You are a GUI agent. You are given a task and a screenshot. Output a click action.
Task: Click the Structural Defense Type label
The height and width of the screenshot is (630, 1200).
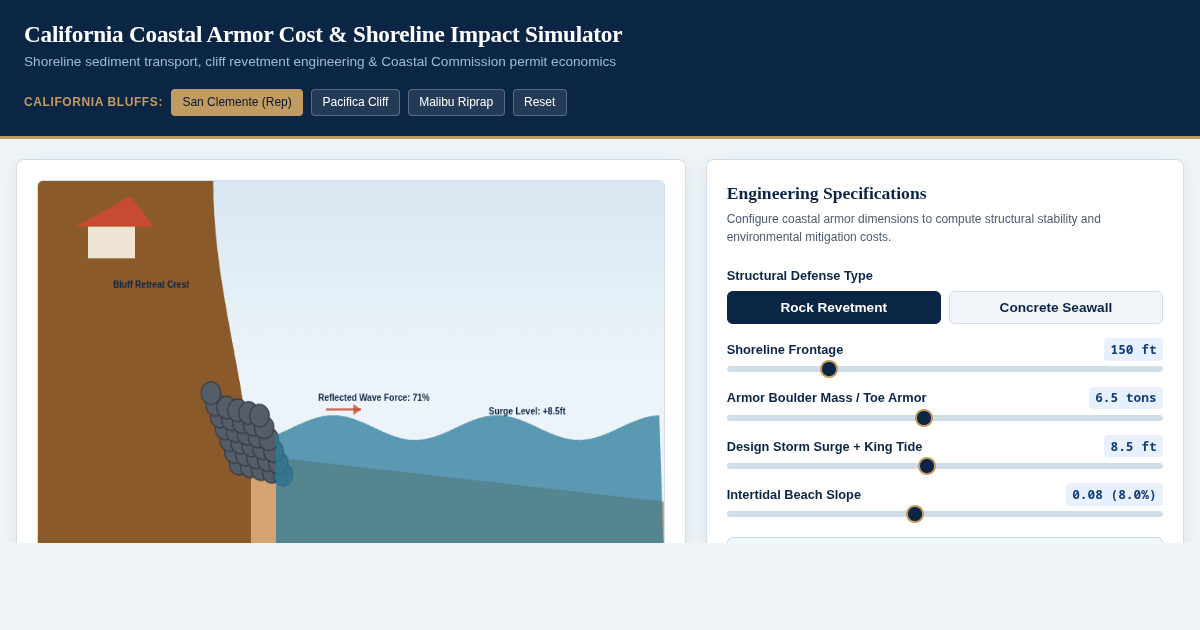coord(800,276)
